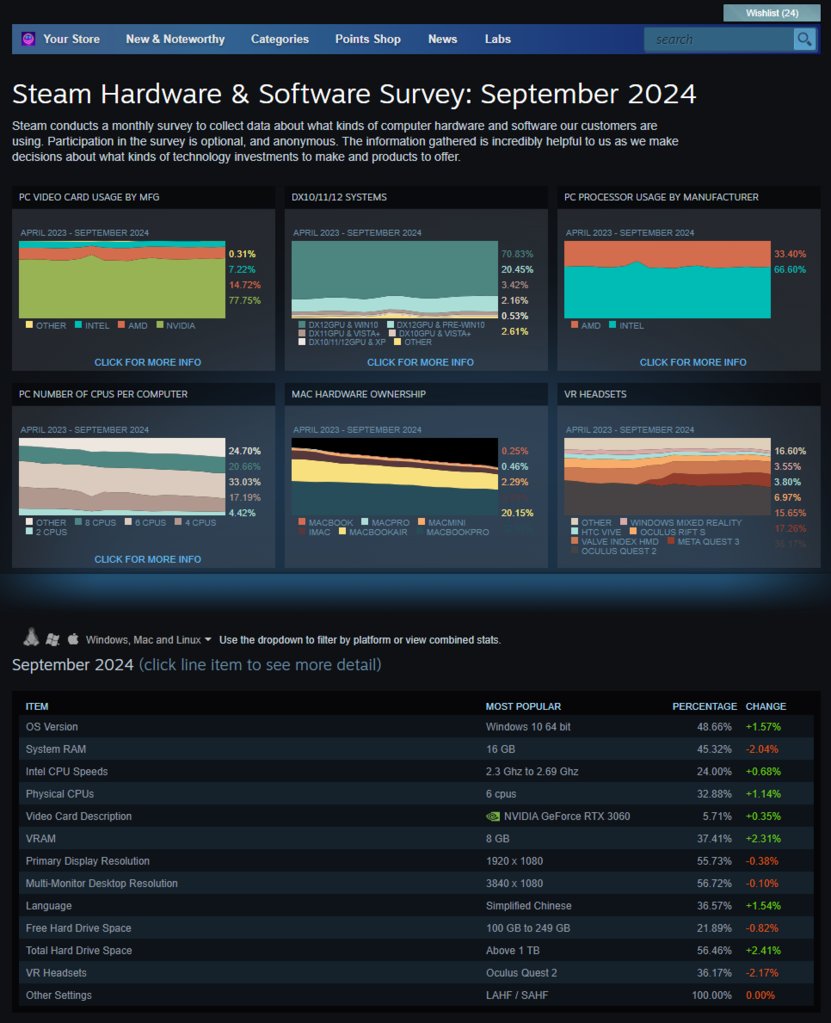Viewport: 831px width, 1023px height.
Task: Click the ITEM column header
Action: pos(37,707)
